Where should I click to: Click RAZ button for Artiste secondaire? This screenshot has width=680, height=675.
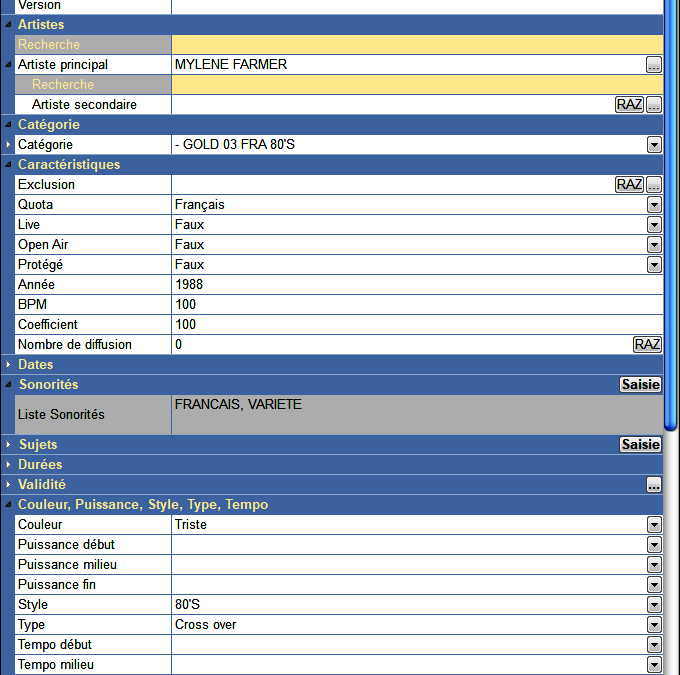point(629,105)
